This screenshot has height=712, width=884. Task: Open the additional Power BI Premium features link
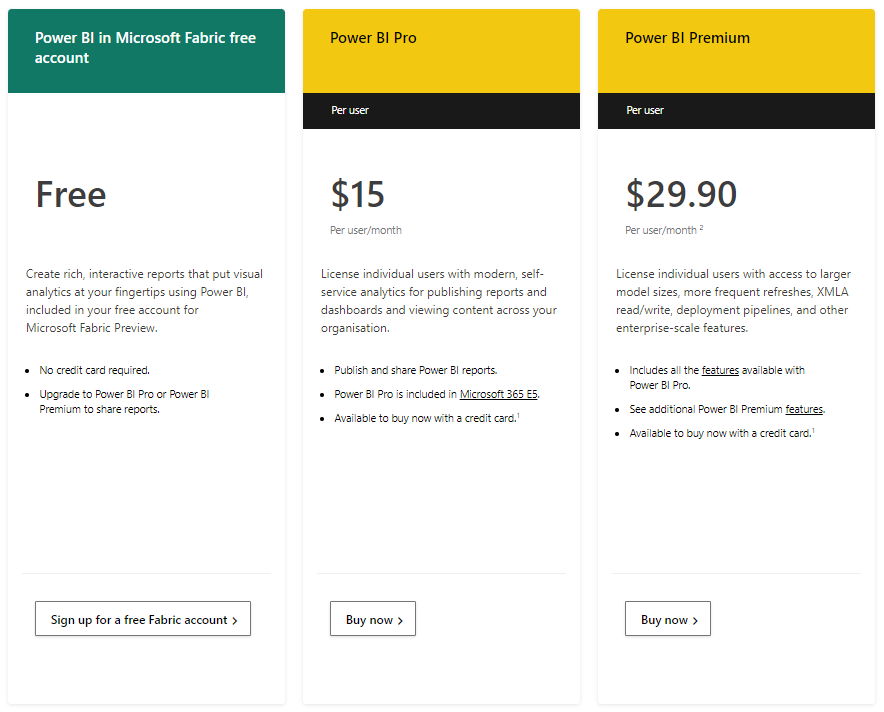[x=803, y=408]
